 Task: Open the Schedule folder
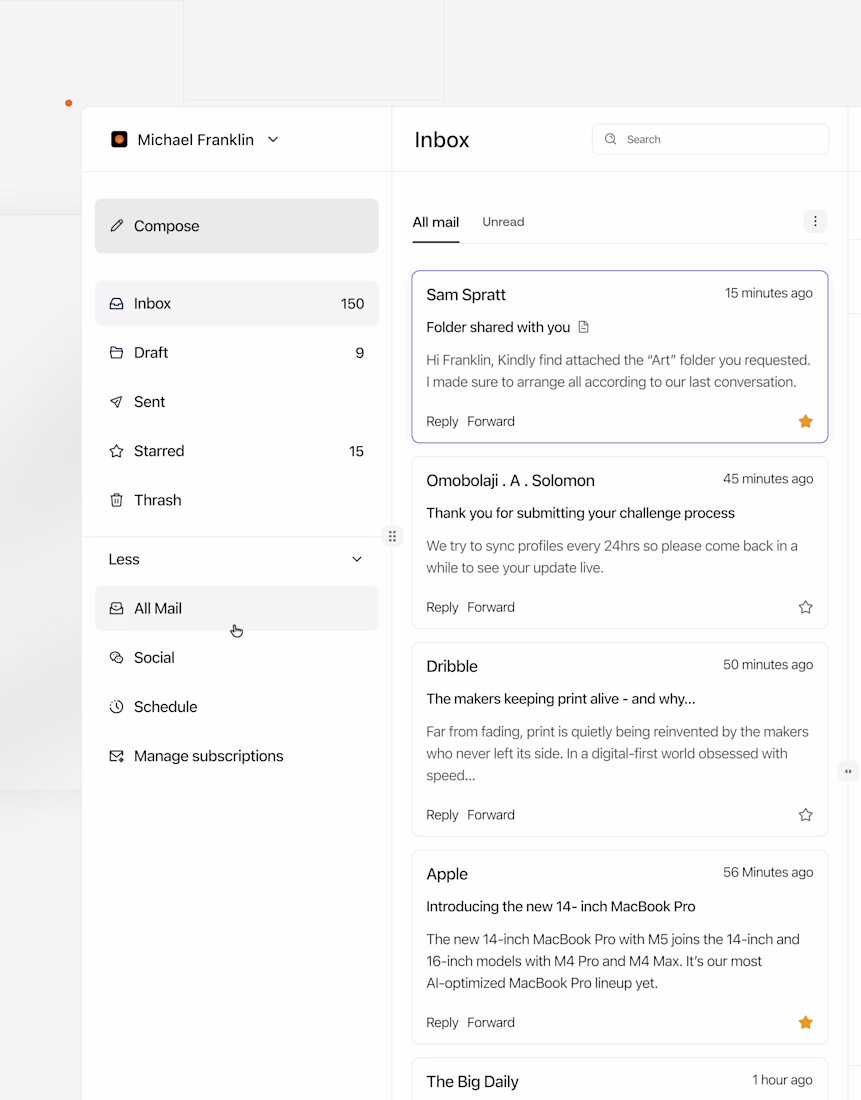[x=165, y=707]
